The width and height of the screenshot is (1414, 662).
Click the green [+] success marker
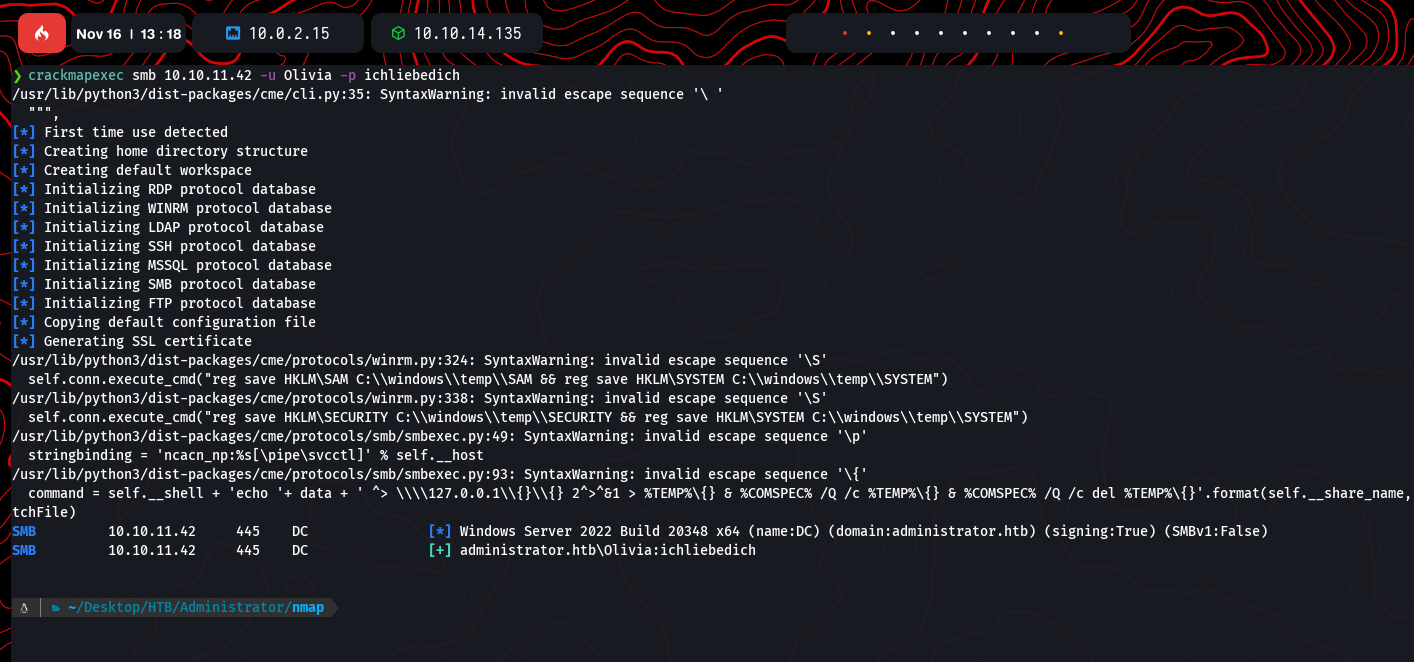439,550
